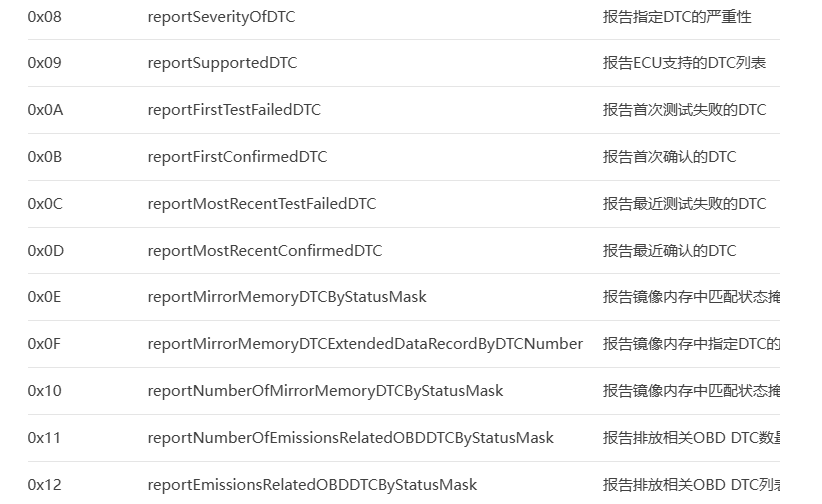Click the reportEmissionsRelatedOBDDTCByStatusMask name
Image resolution: width=822 pixels, height=504 pixels.
(312, 485)
